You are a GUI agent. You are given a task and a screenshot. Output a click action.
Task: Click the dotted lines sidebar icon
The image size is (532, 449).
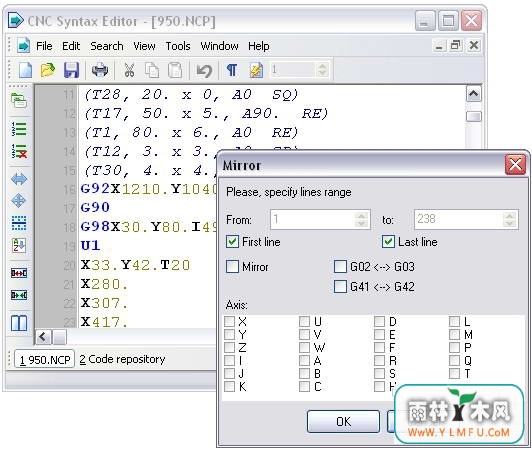point(19,223)
